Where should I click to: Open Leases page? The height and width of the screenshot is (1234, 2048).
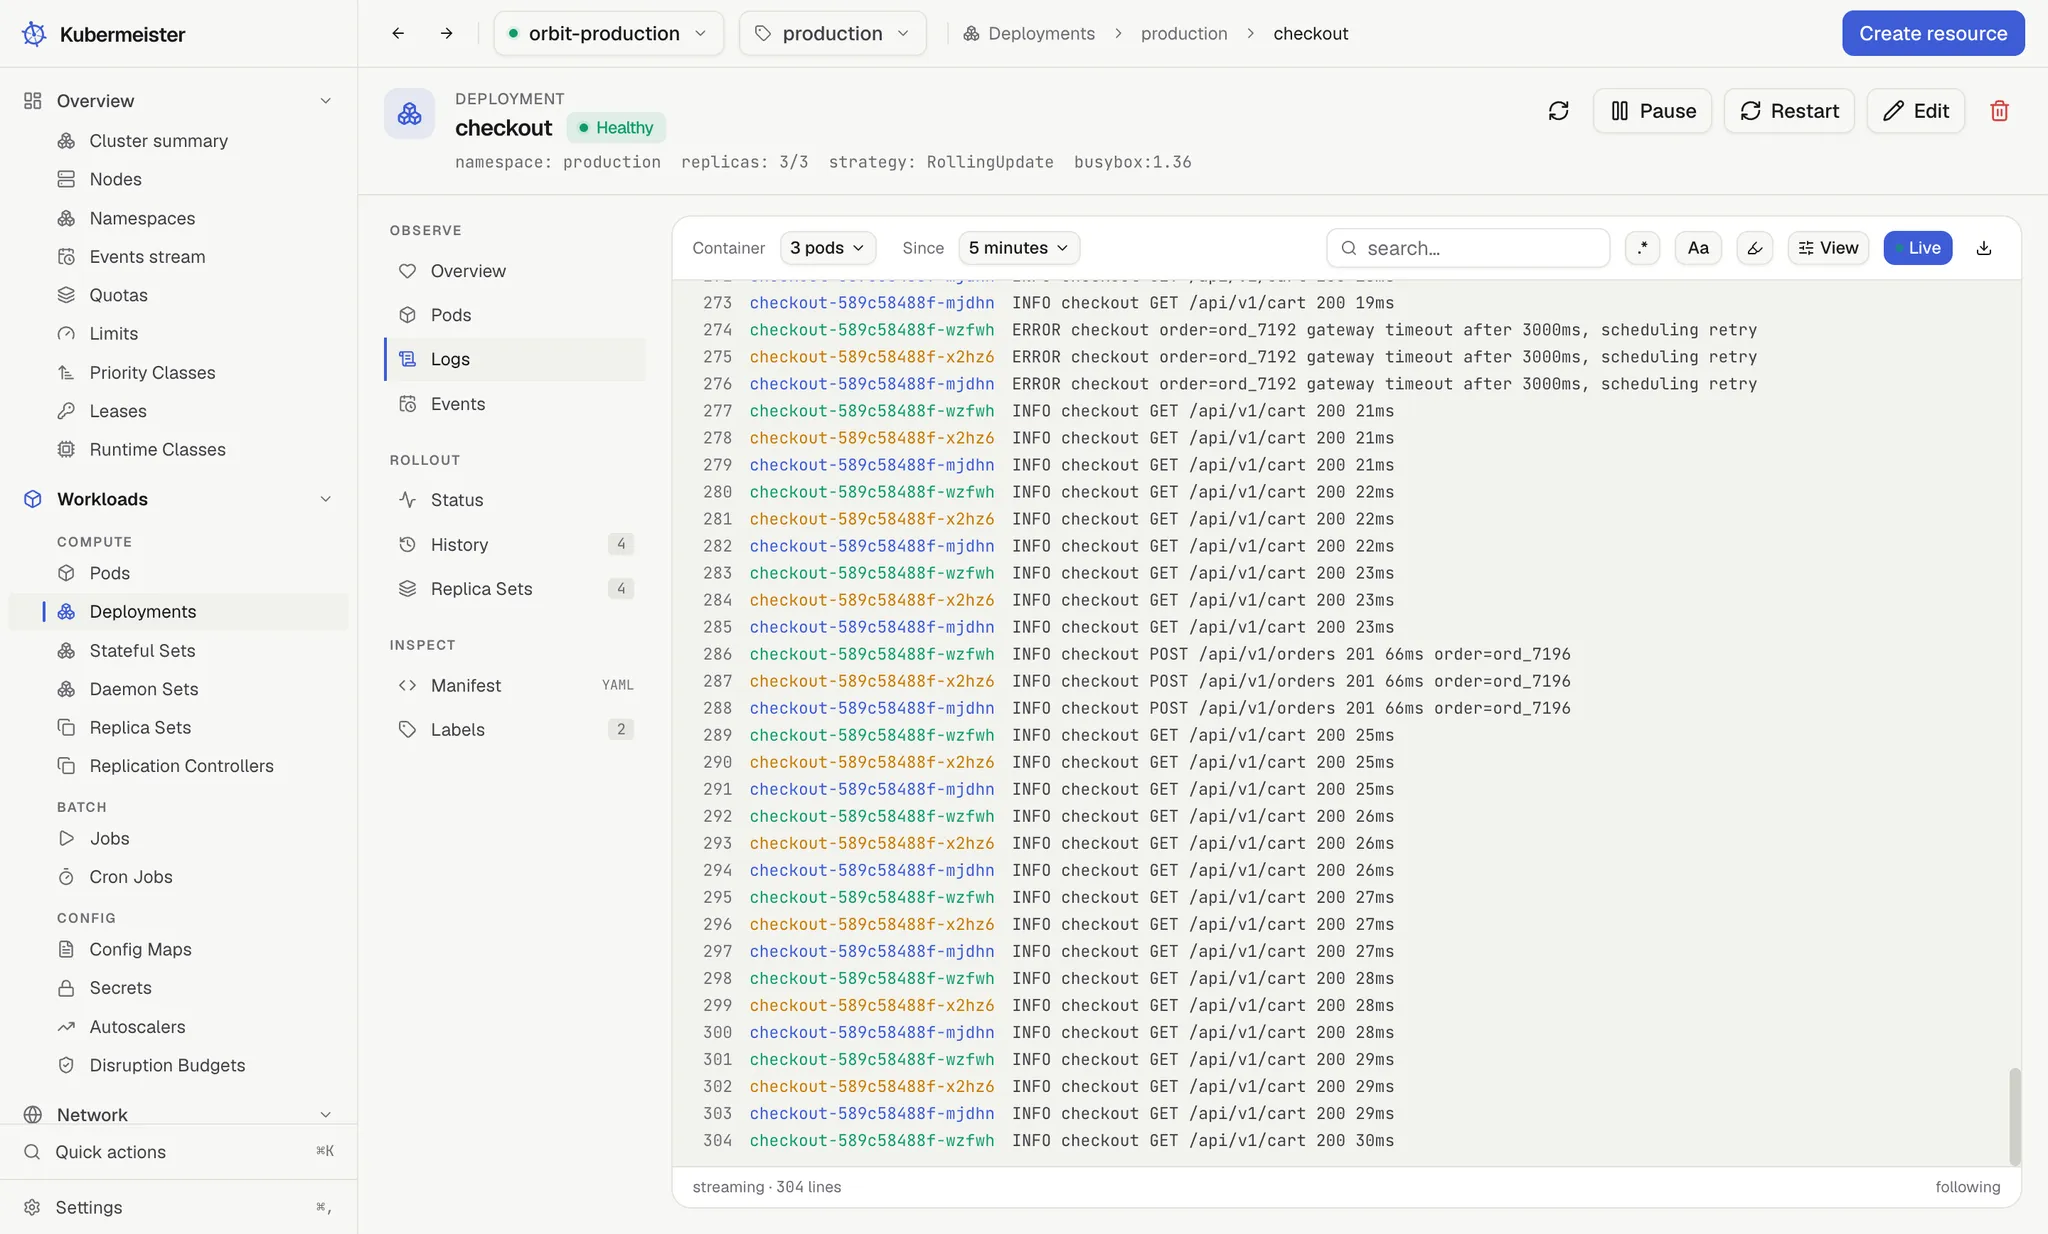coord(117,411)
